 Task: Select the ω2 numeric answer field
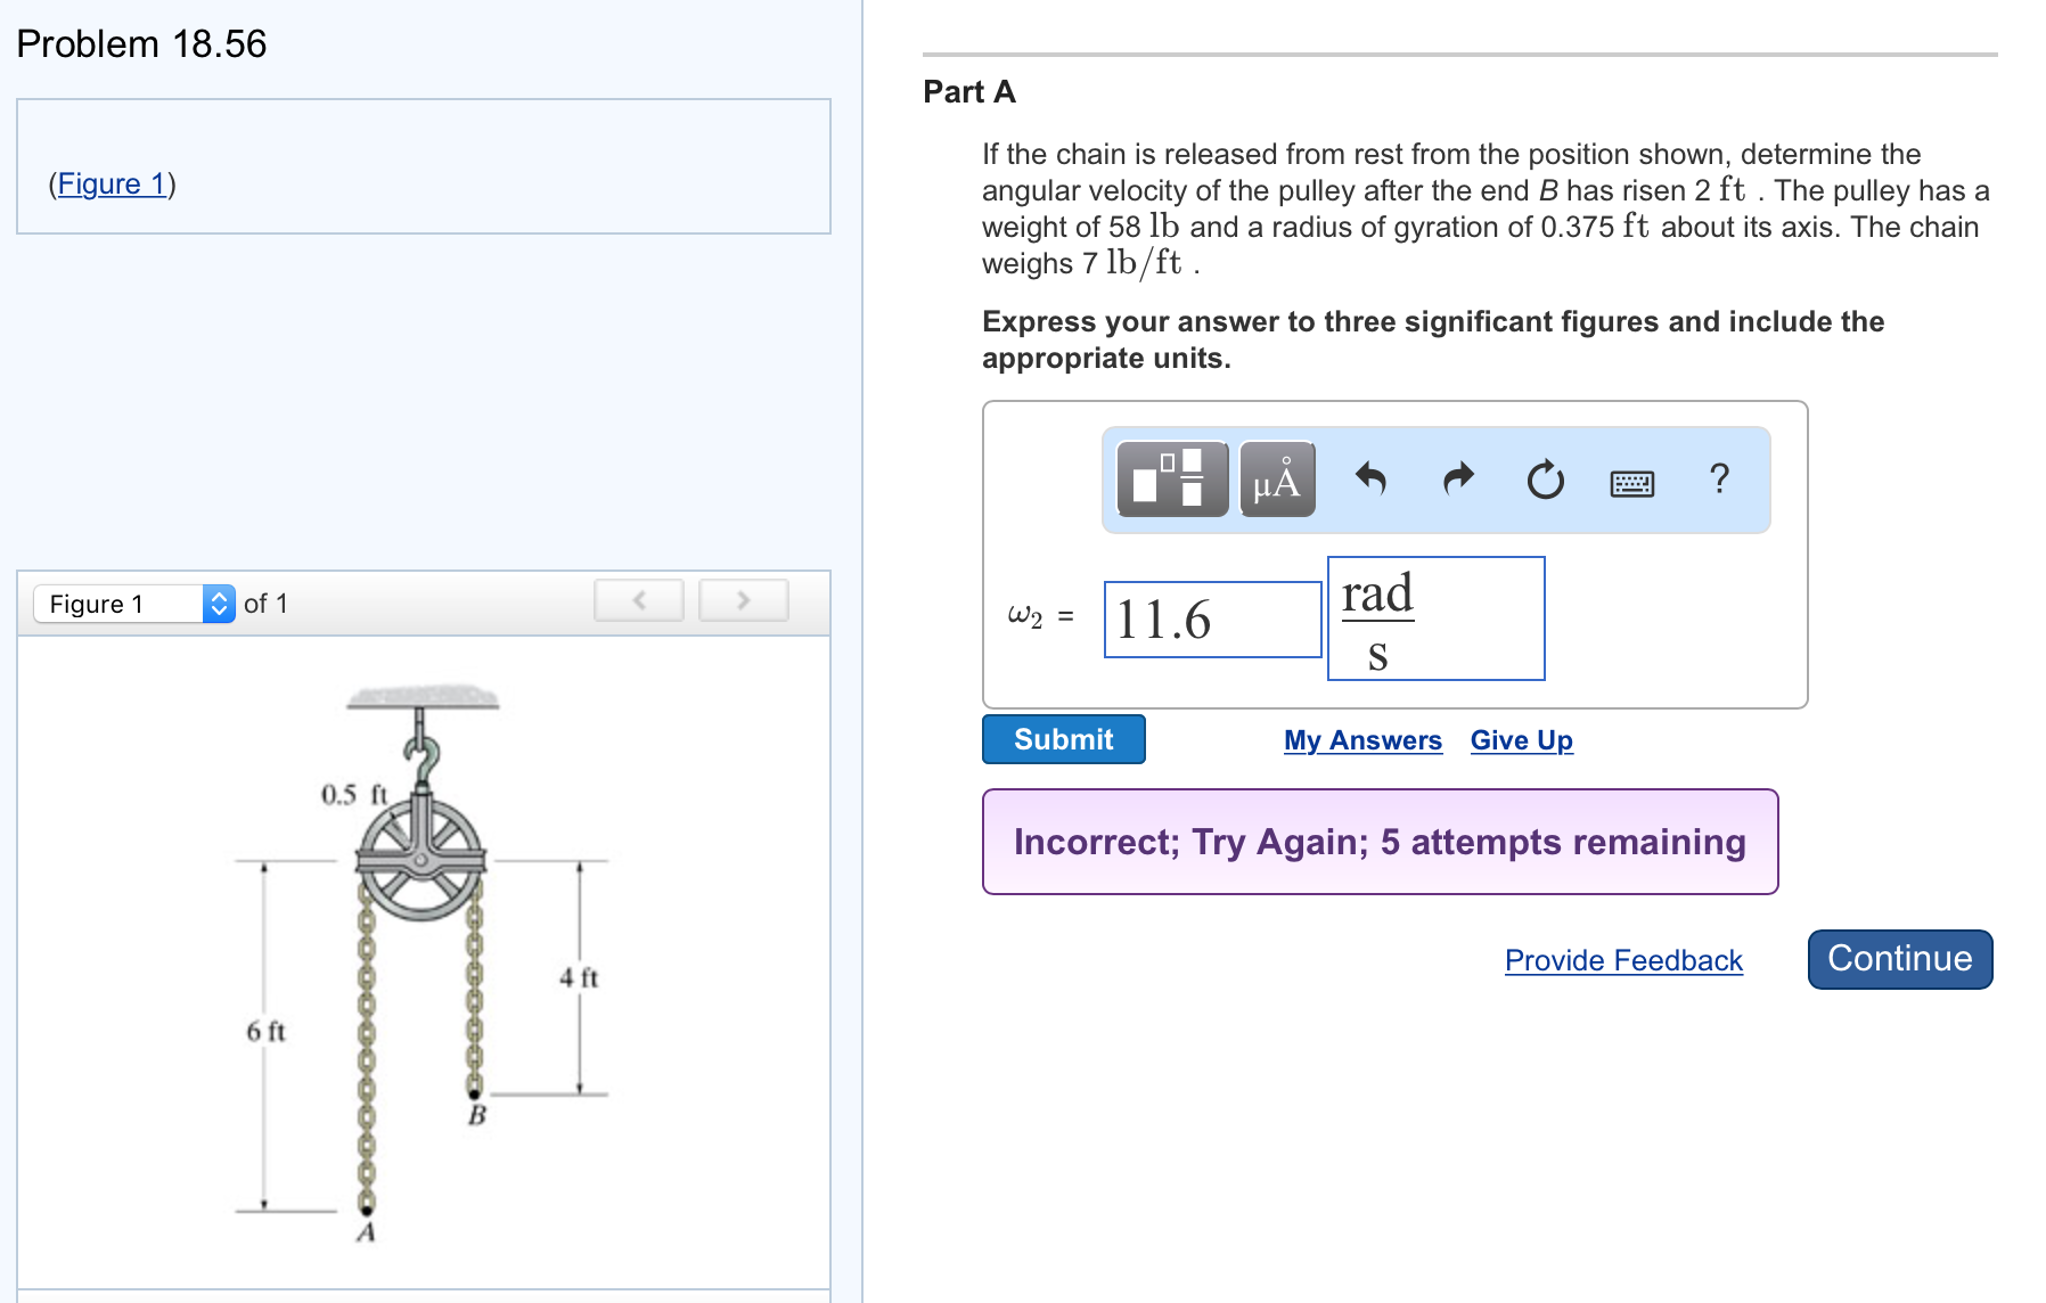[1212, 618]
